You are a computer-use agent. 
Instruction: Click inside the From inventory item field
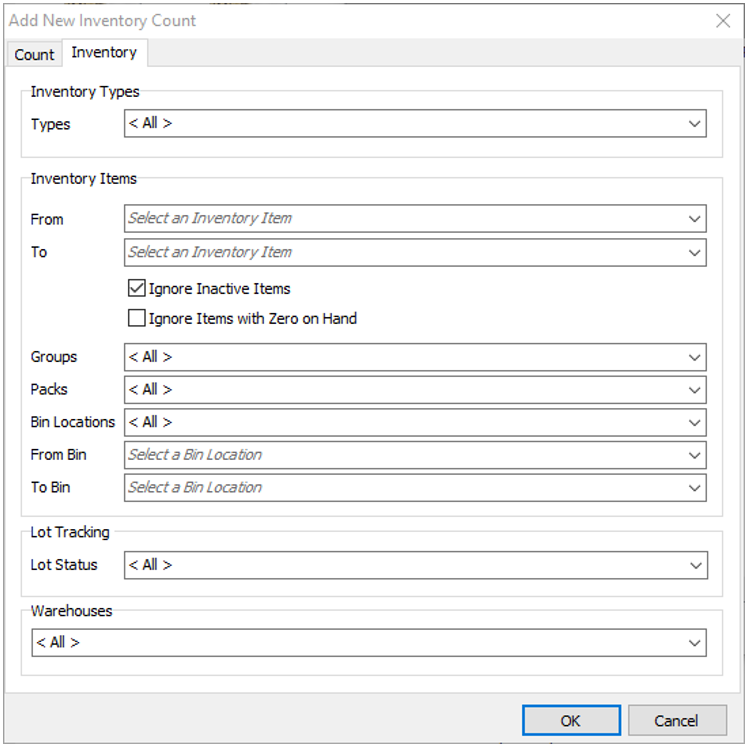(x=400, y=219)
